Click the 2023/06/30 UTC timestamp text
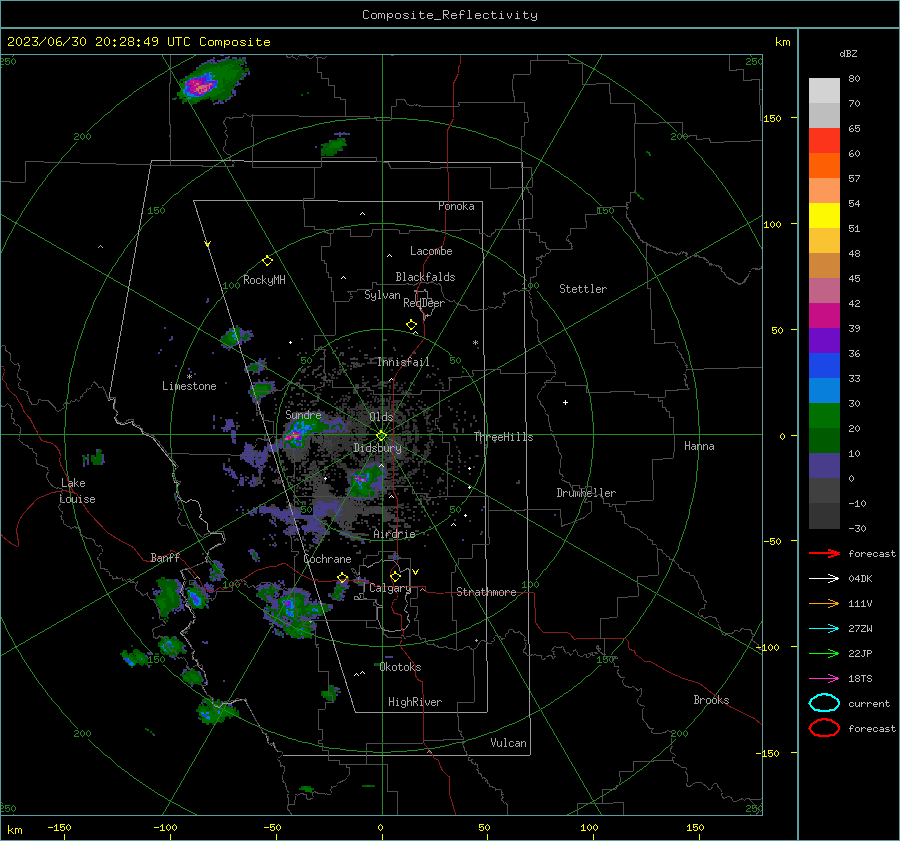 (x=138, y=42)
